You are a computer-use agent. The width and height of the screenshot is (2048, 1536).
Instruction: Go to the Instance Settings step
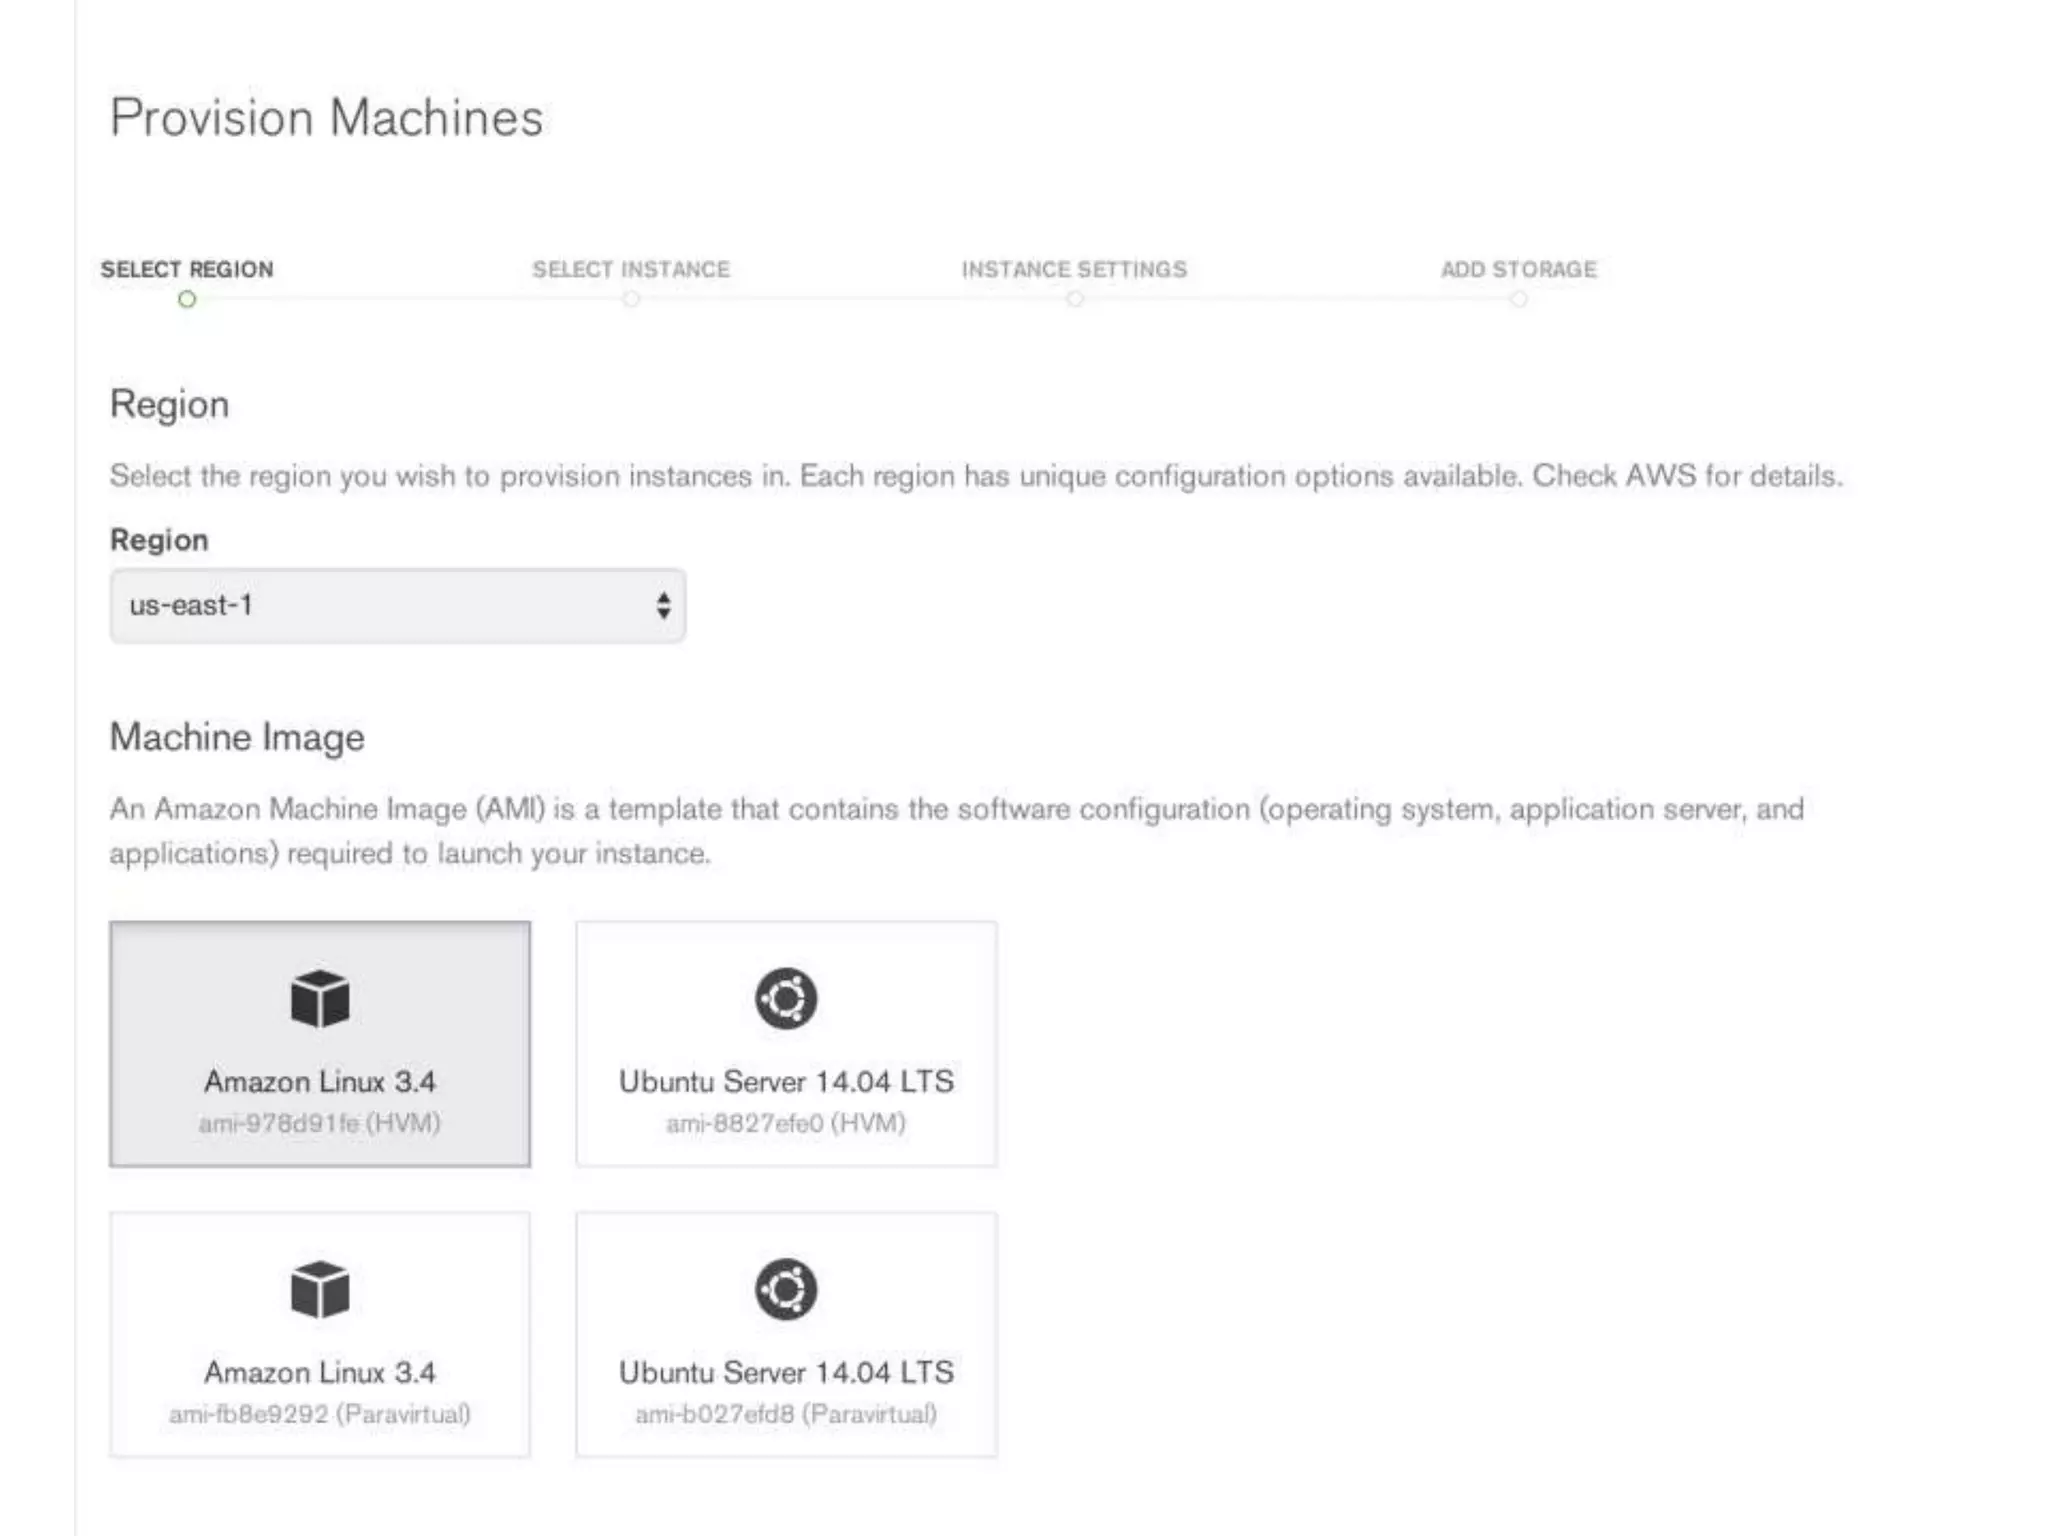[x=1074, y=269]
